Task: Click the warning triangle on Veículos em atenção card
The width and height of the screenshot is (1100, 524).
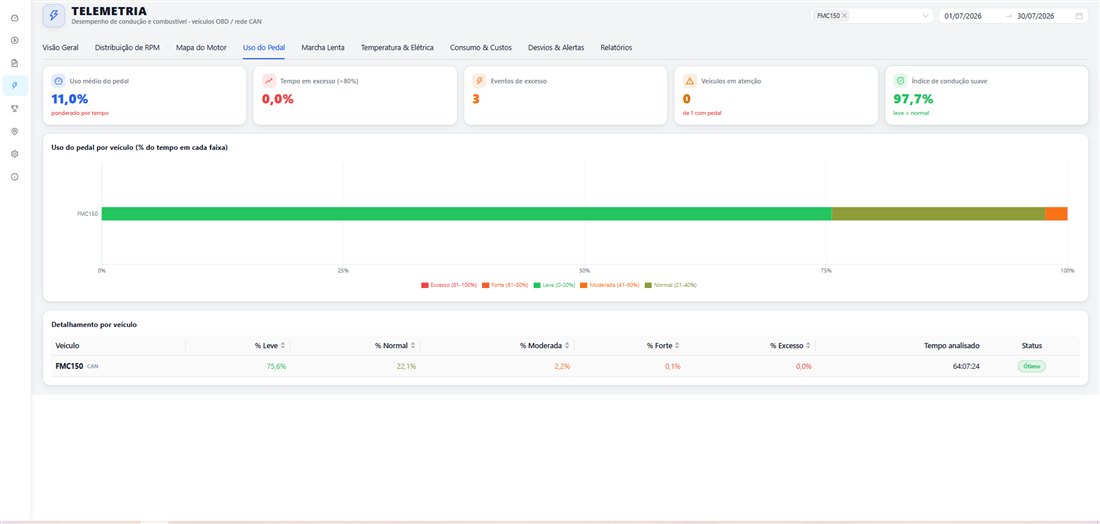Action: pos(690,81)
